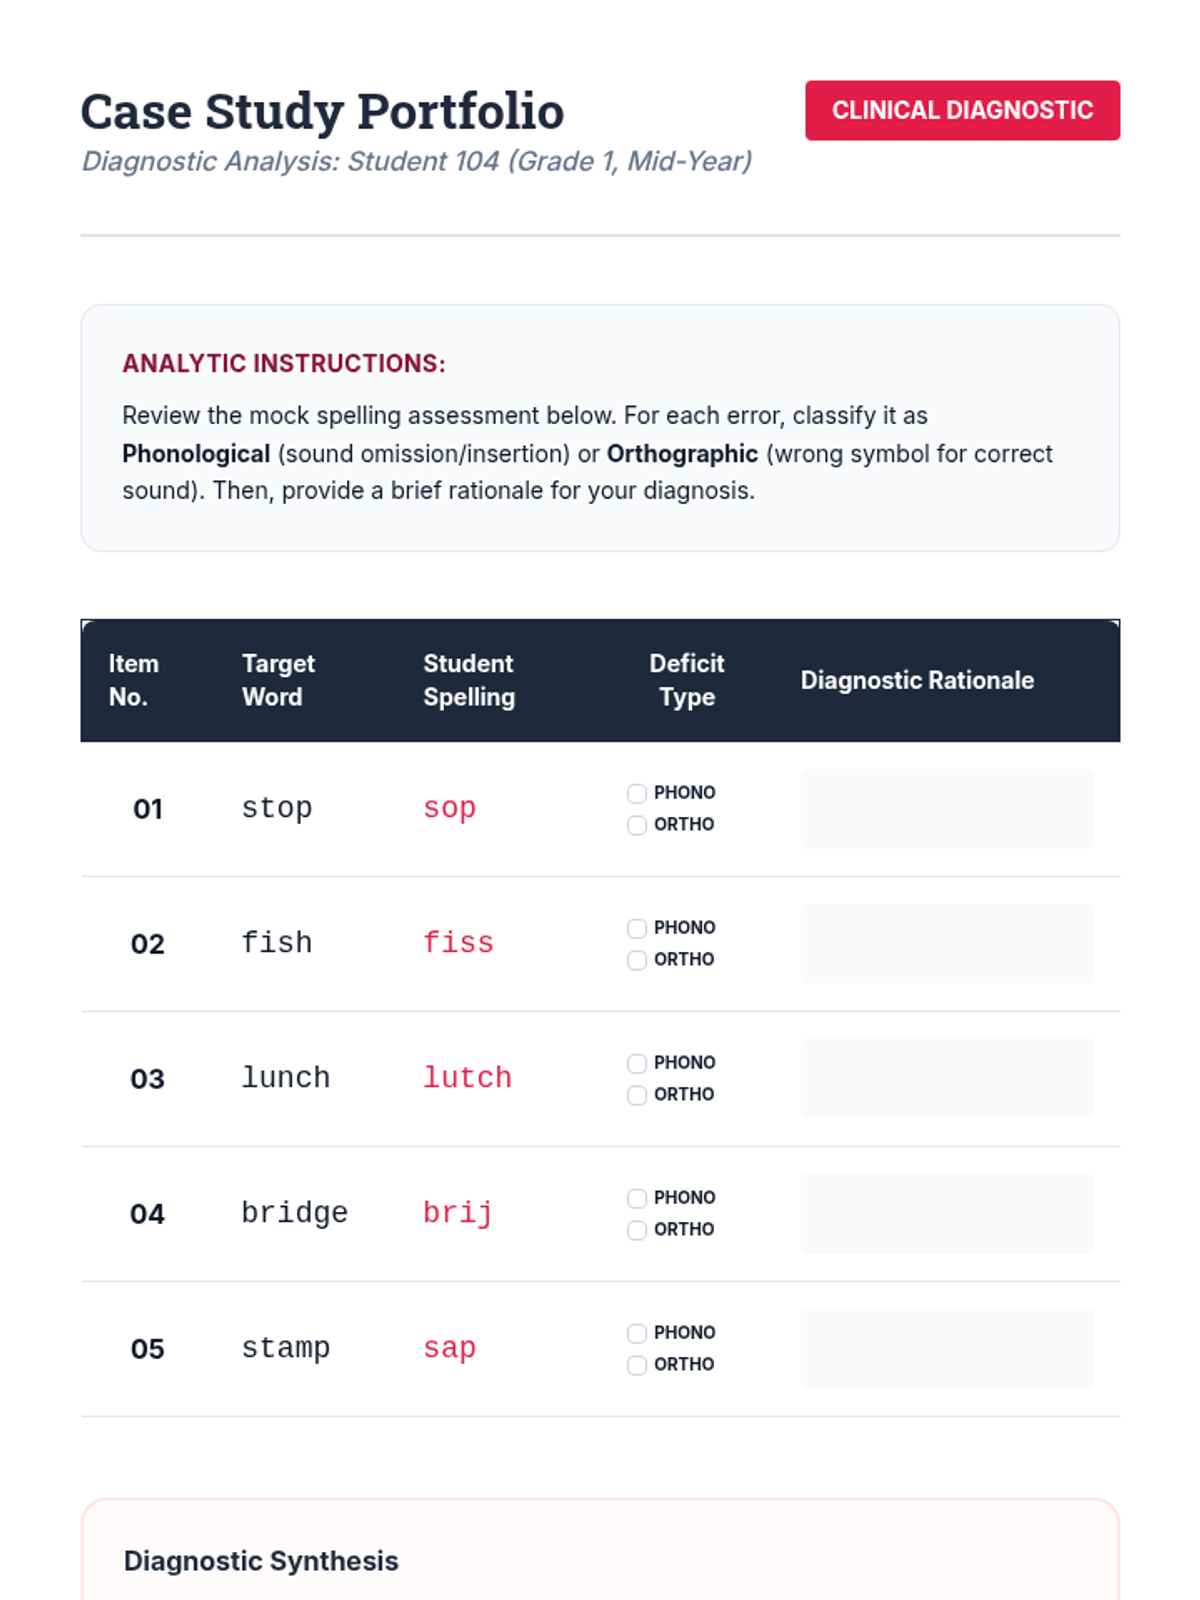Enter rationale box for bridge row

click(x=946, y=1214)
